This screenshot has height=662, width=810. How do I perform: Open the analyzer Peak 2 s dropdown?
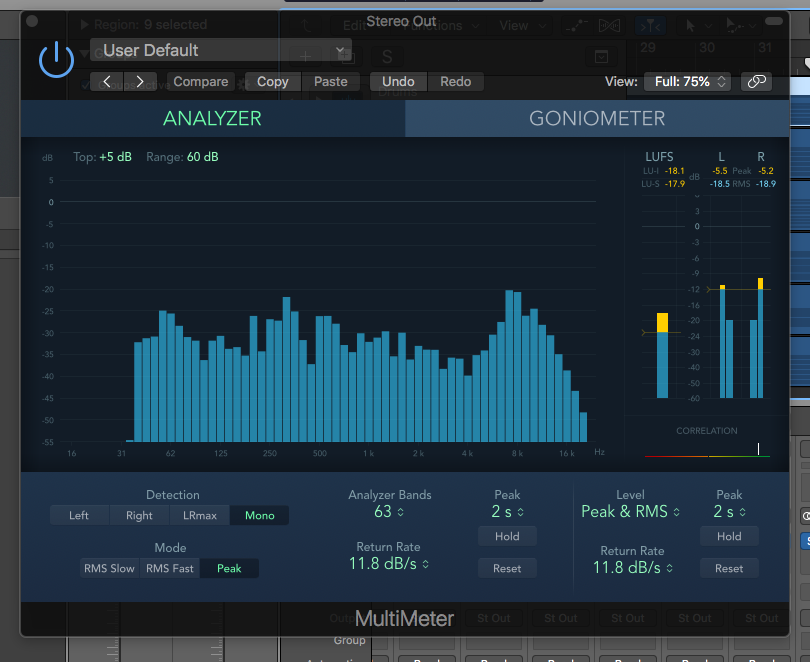pyautogui.click(x=507, y=512)
